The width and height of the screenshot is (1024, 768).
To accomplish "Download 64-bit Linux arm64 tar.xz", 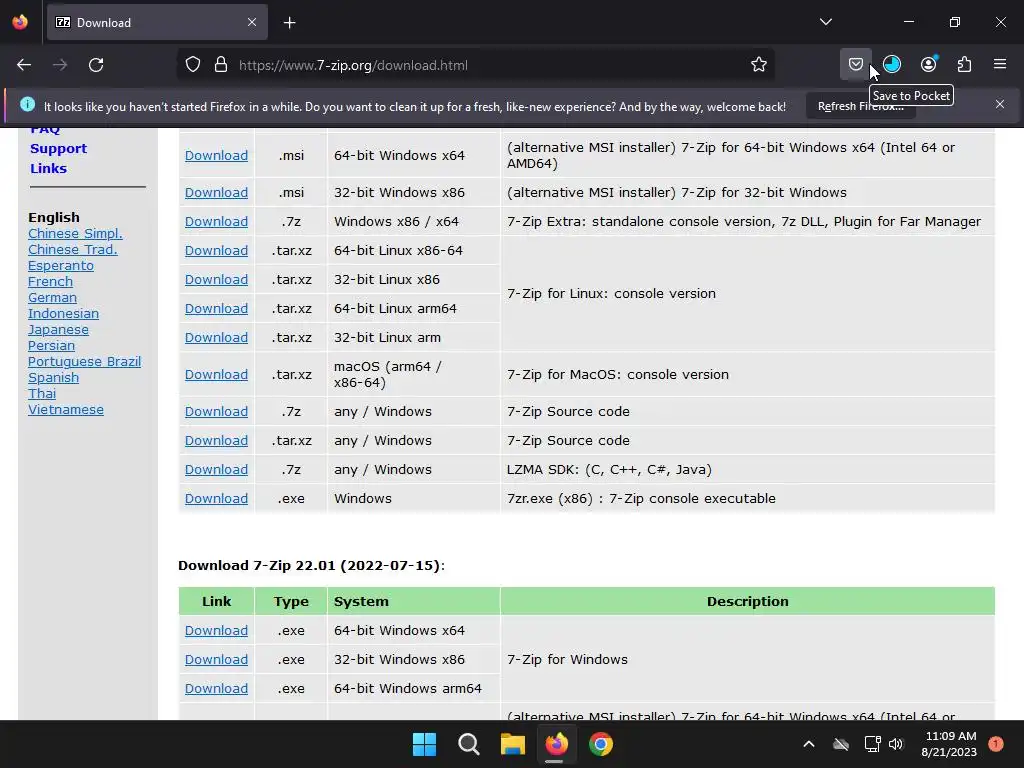I will tap(216, 308).
